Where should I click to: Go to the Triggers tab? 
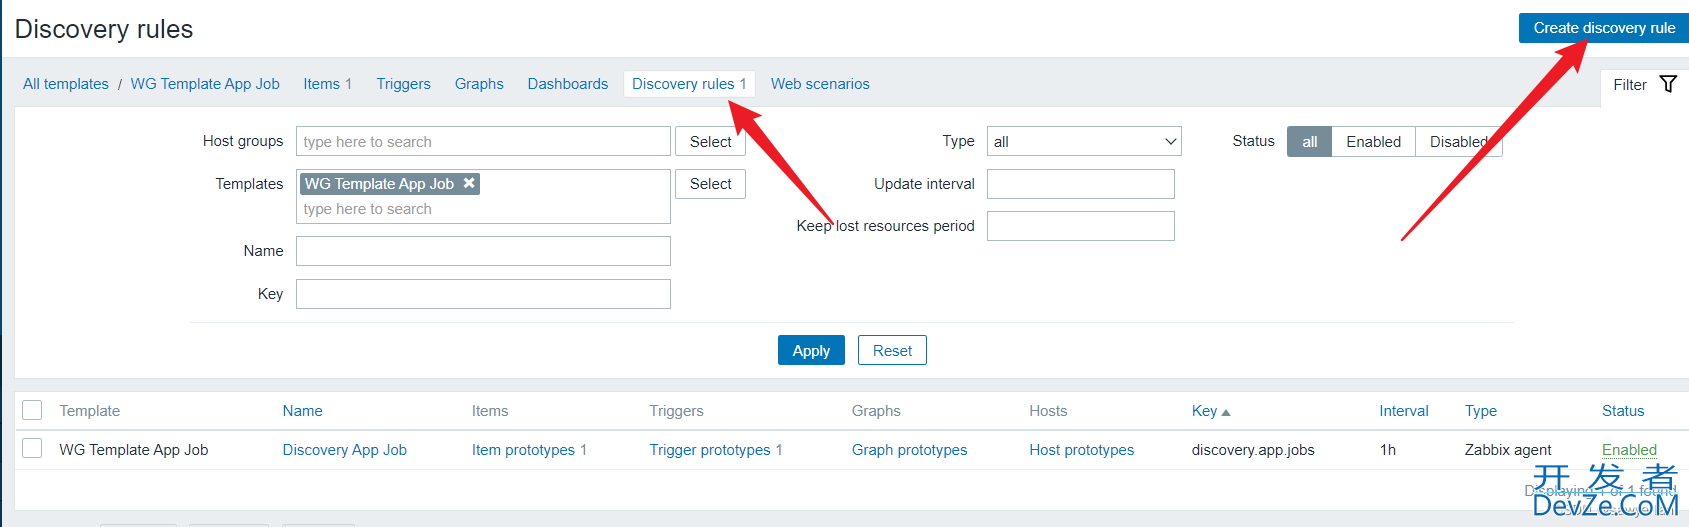pos(403,84)
